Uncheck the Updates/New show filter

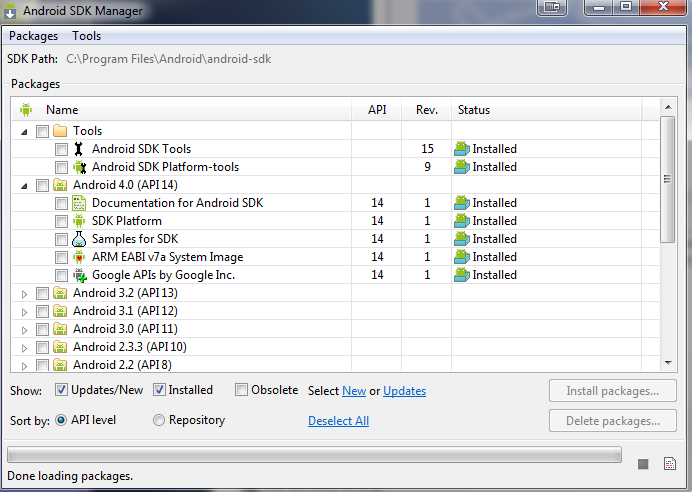click(x=61, y=390)
